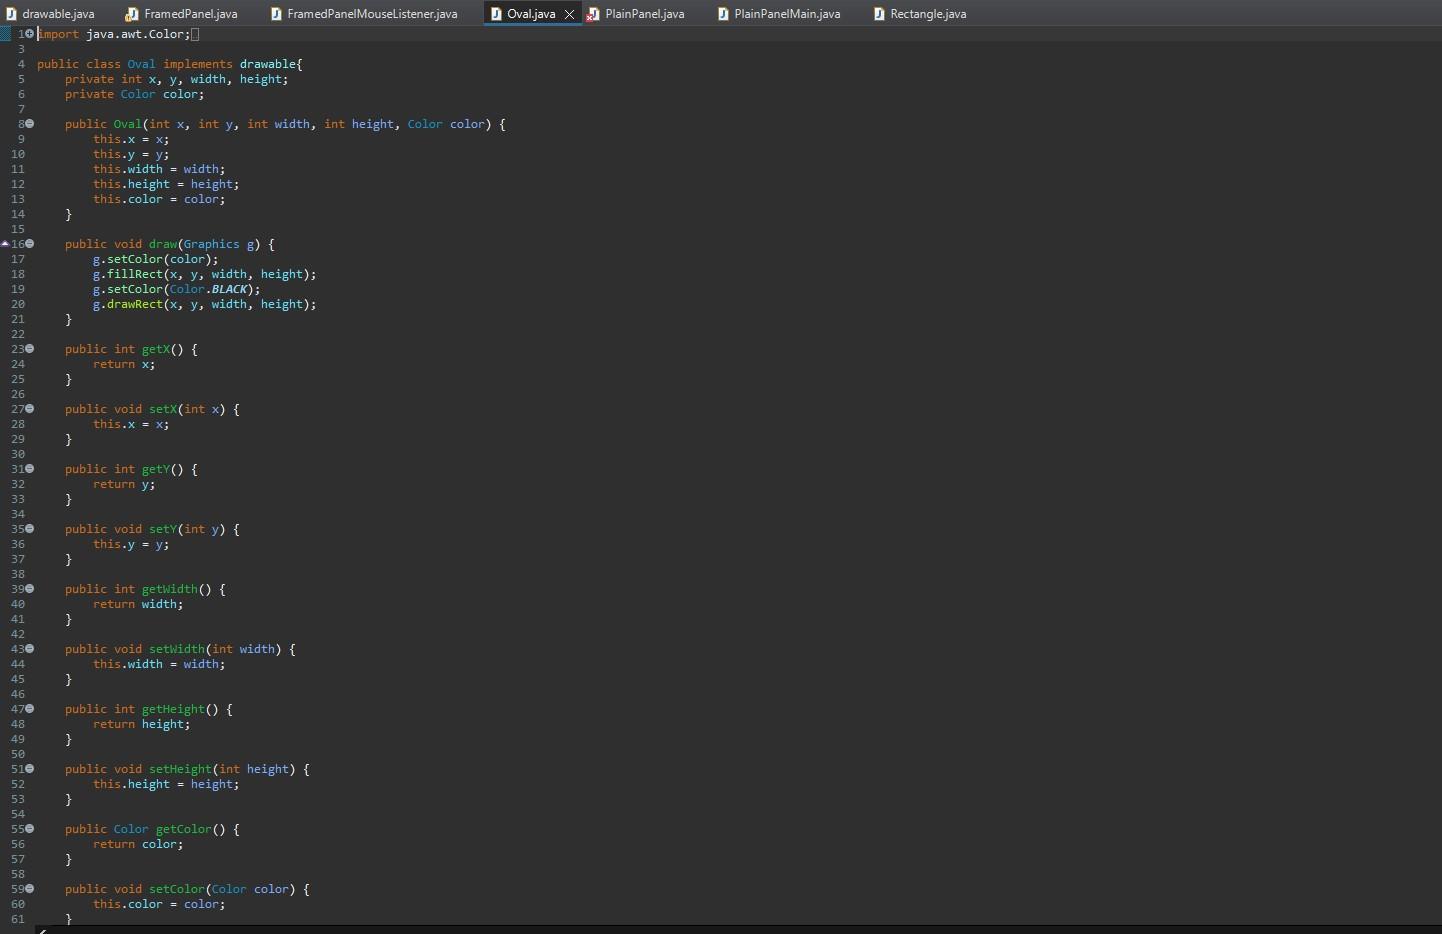The height and width of the screenshot is (934, 1442).
Task: Click the FramedPanelMouseListener.java file icon
Action: tap(275, 14)
